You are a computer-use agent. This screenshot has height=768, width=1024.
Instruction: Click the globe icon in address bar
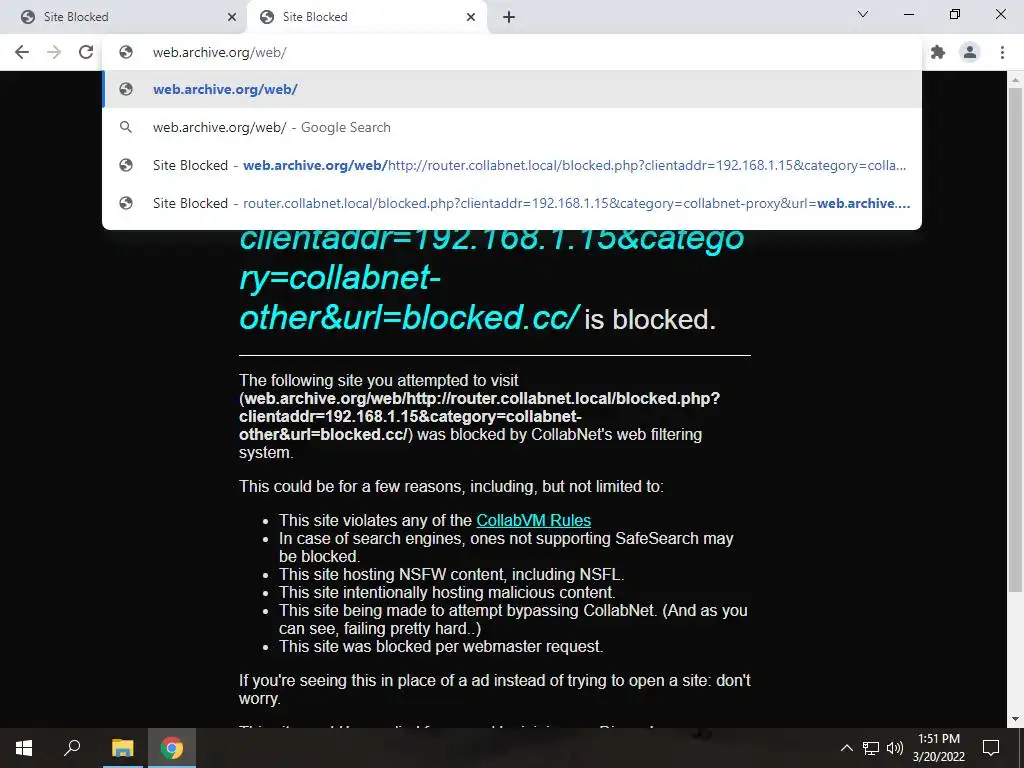[126, 52]
